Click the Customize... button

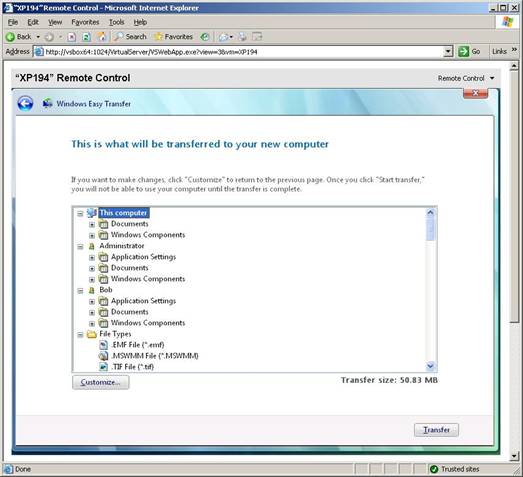click(101, 382)
